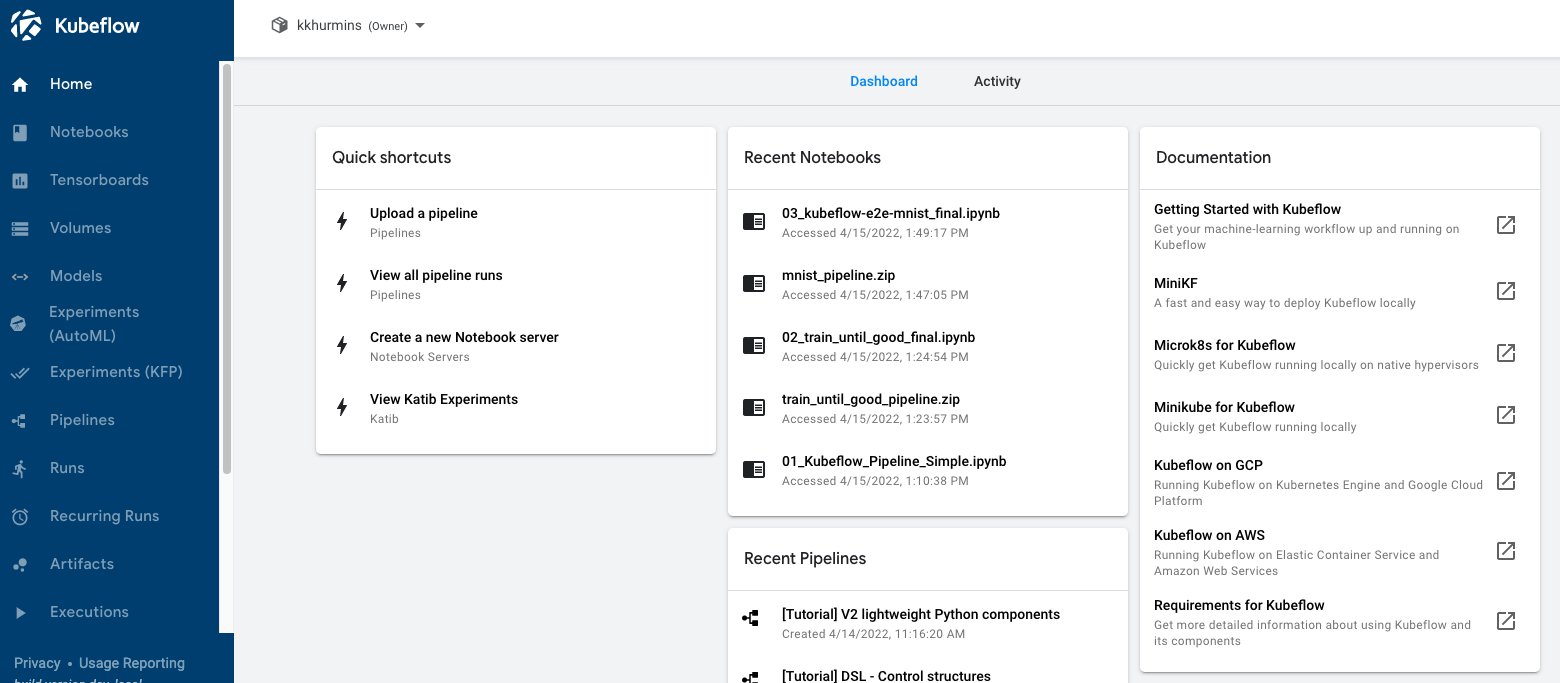This screenshot has width=1560, height=683.
Task: Click the Experiments (AutoML) icon
Action: (x=19, y=324)
